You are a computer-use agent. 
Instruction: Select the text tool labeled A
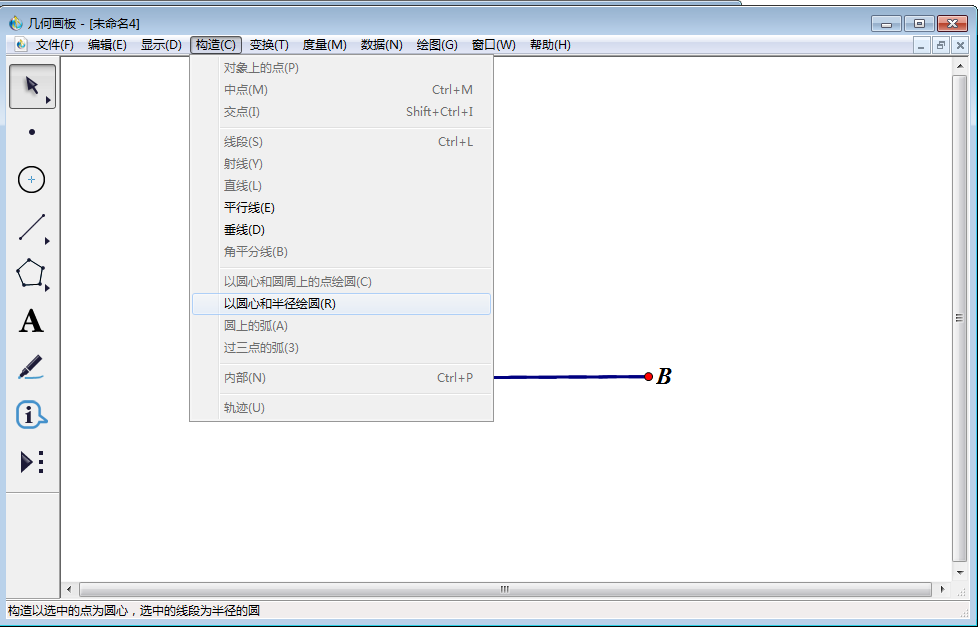click(31, 322)
